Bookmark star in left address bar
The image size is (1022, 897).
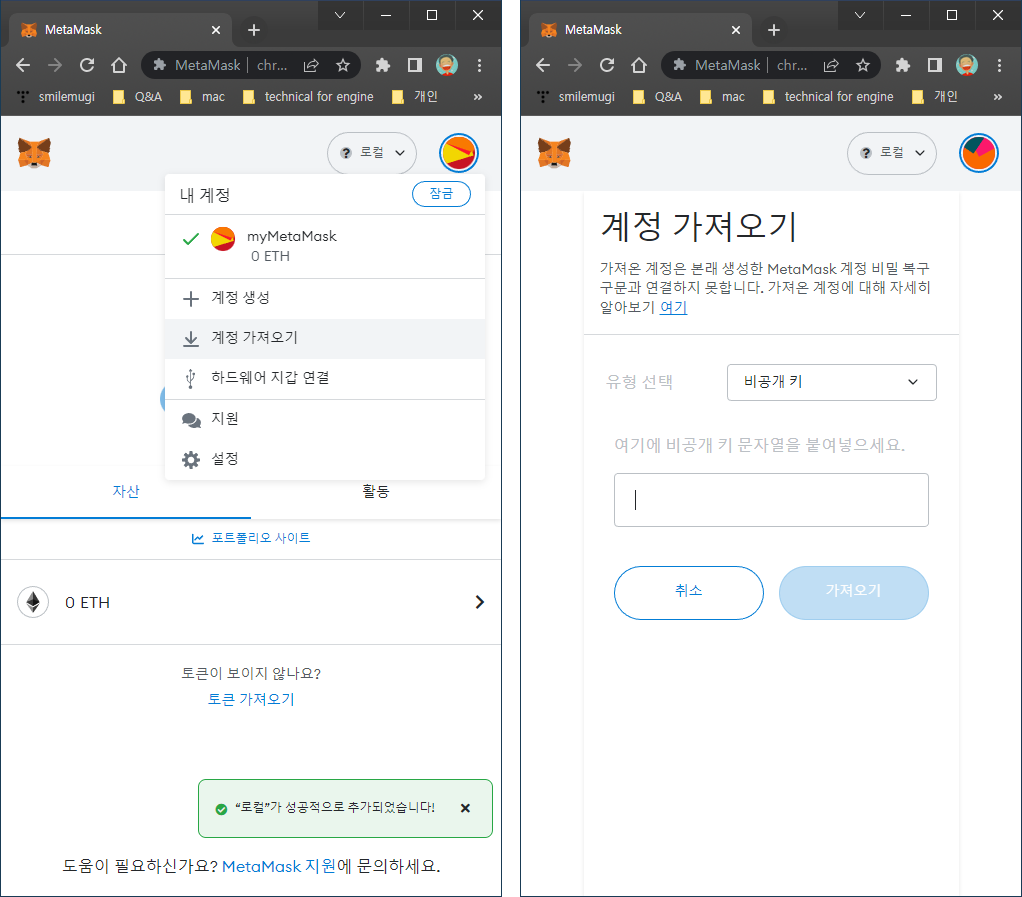[x=343, y=65]
